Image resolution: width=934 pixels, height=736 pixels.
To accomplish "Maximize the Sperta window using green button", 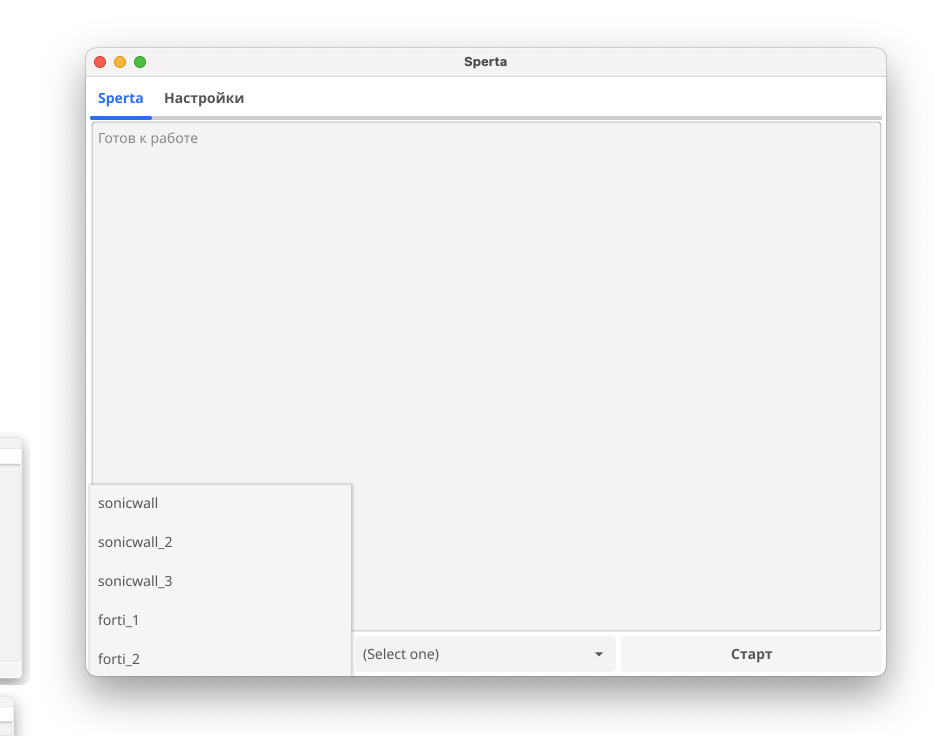I will click(140, 62).
